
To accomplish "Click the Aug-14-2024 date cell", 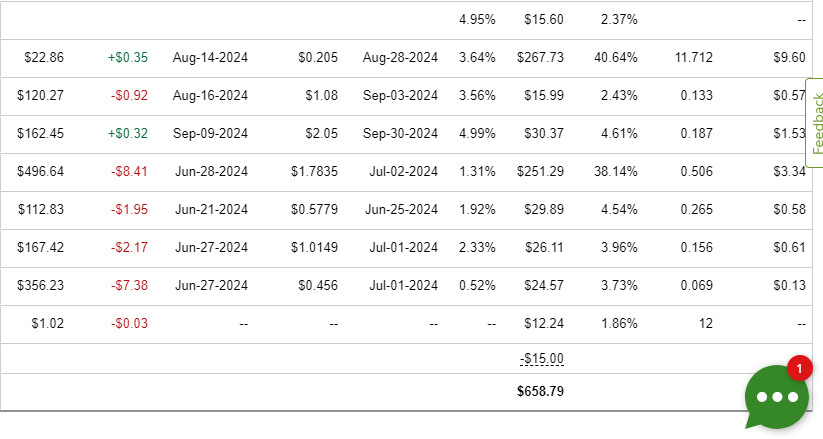I will pyautogui.click(x=210, y=57).
